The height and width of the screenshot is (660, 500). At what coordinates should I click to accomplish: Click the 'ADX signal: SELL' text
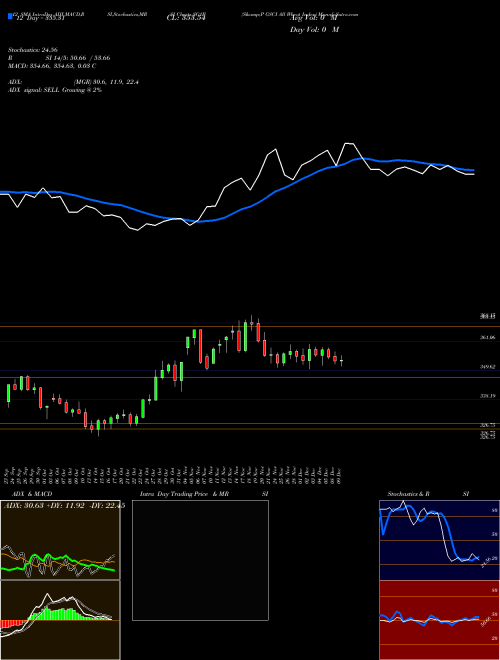click(x=55, y=90)
